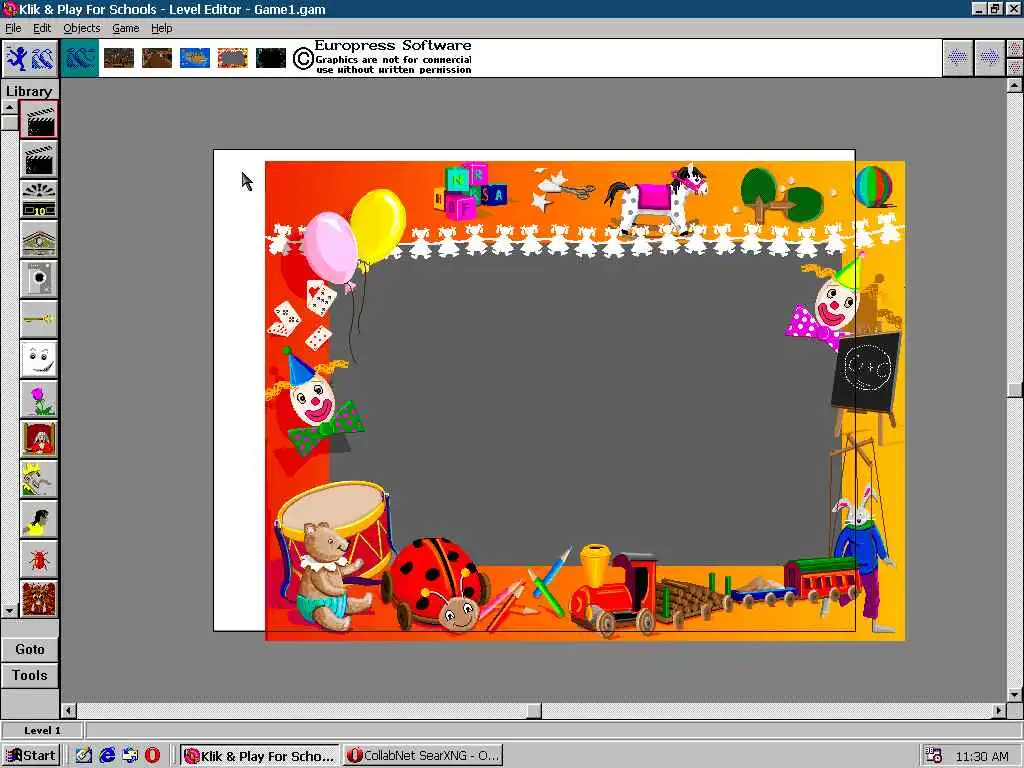Click the left blue dotted toolbar button
Viewport: 1024px width, 768px height.
957,58
